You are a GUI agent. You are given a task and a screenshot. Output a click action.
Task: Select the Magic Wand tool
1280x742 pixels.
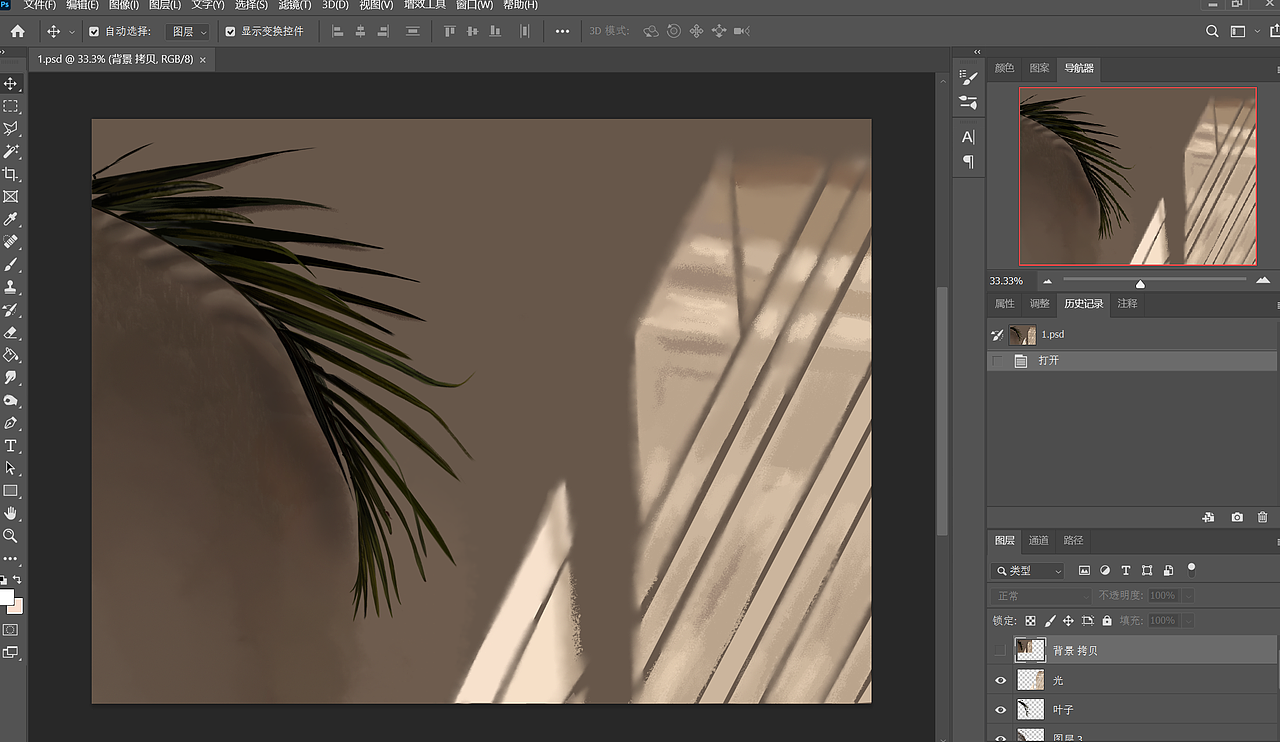click(x=11, y=152)
